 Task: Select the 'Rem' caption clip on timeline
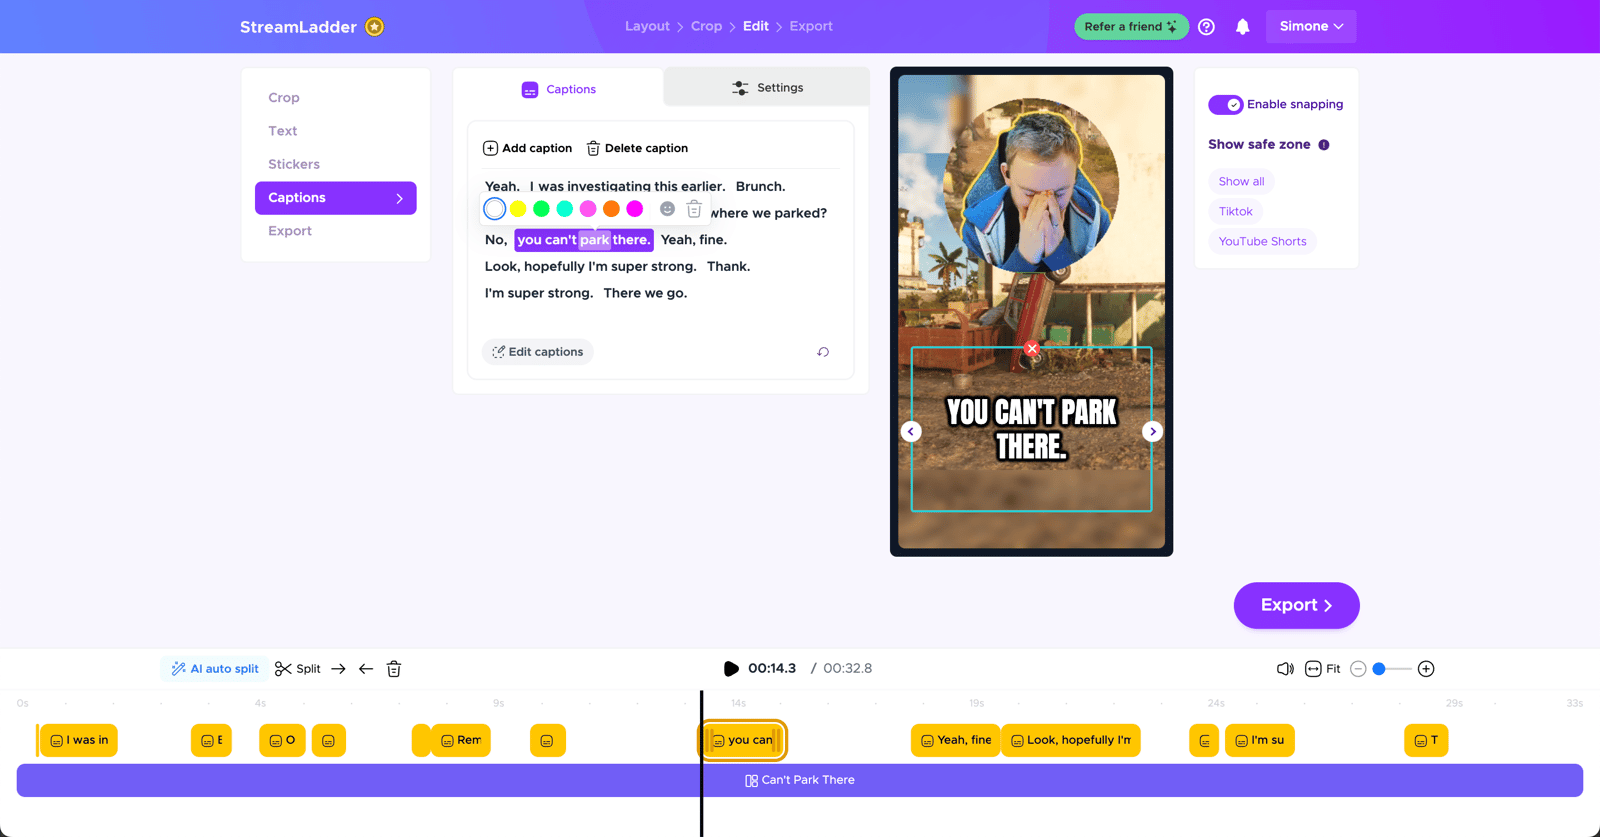461,740
